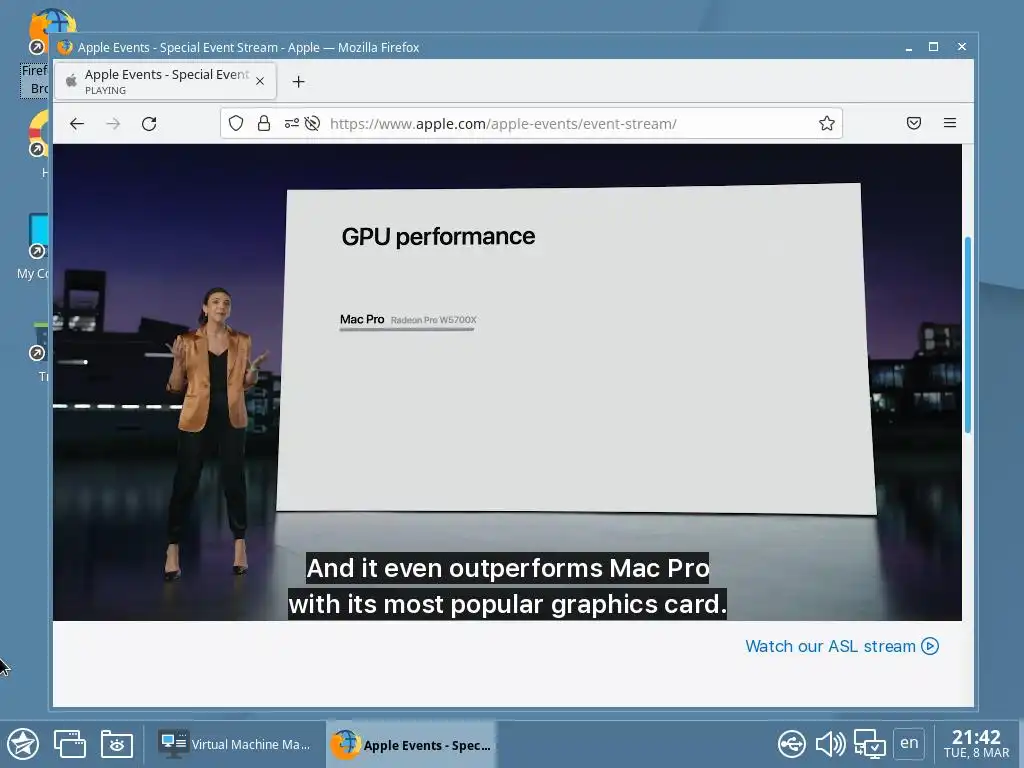Screen dimensions: 1024x768
Task: Open the site permissions icon in address bar
Action: (x=291, y=123)
